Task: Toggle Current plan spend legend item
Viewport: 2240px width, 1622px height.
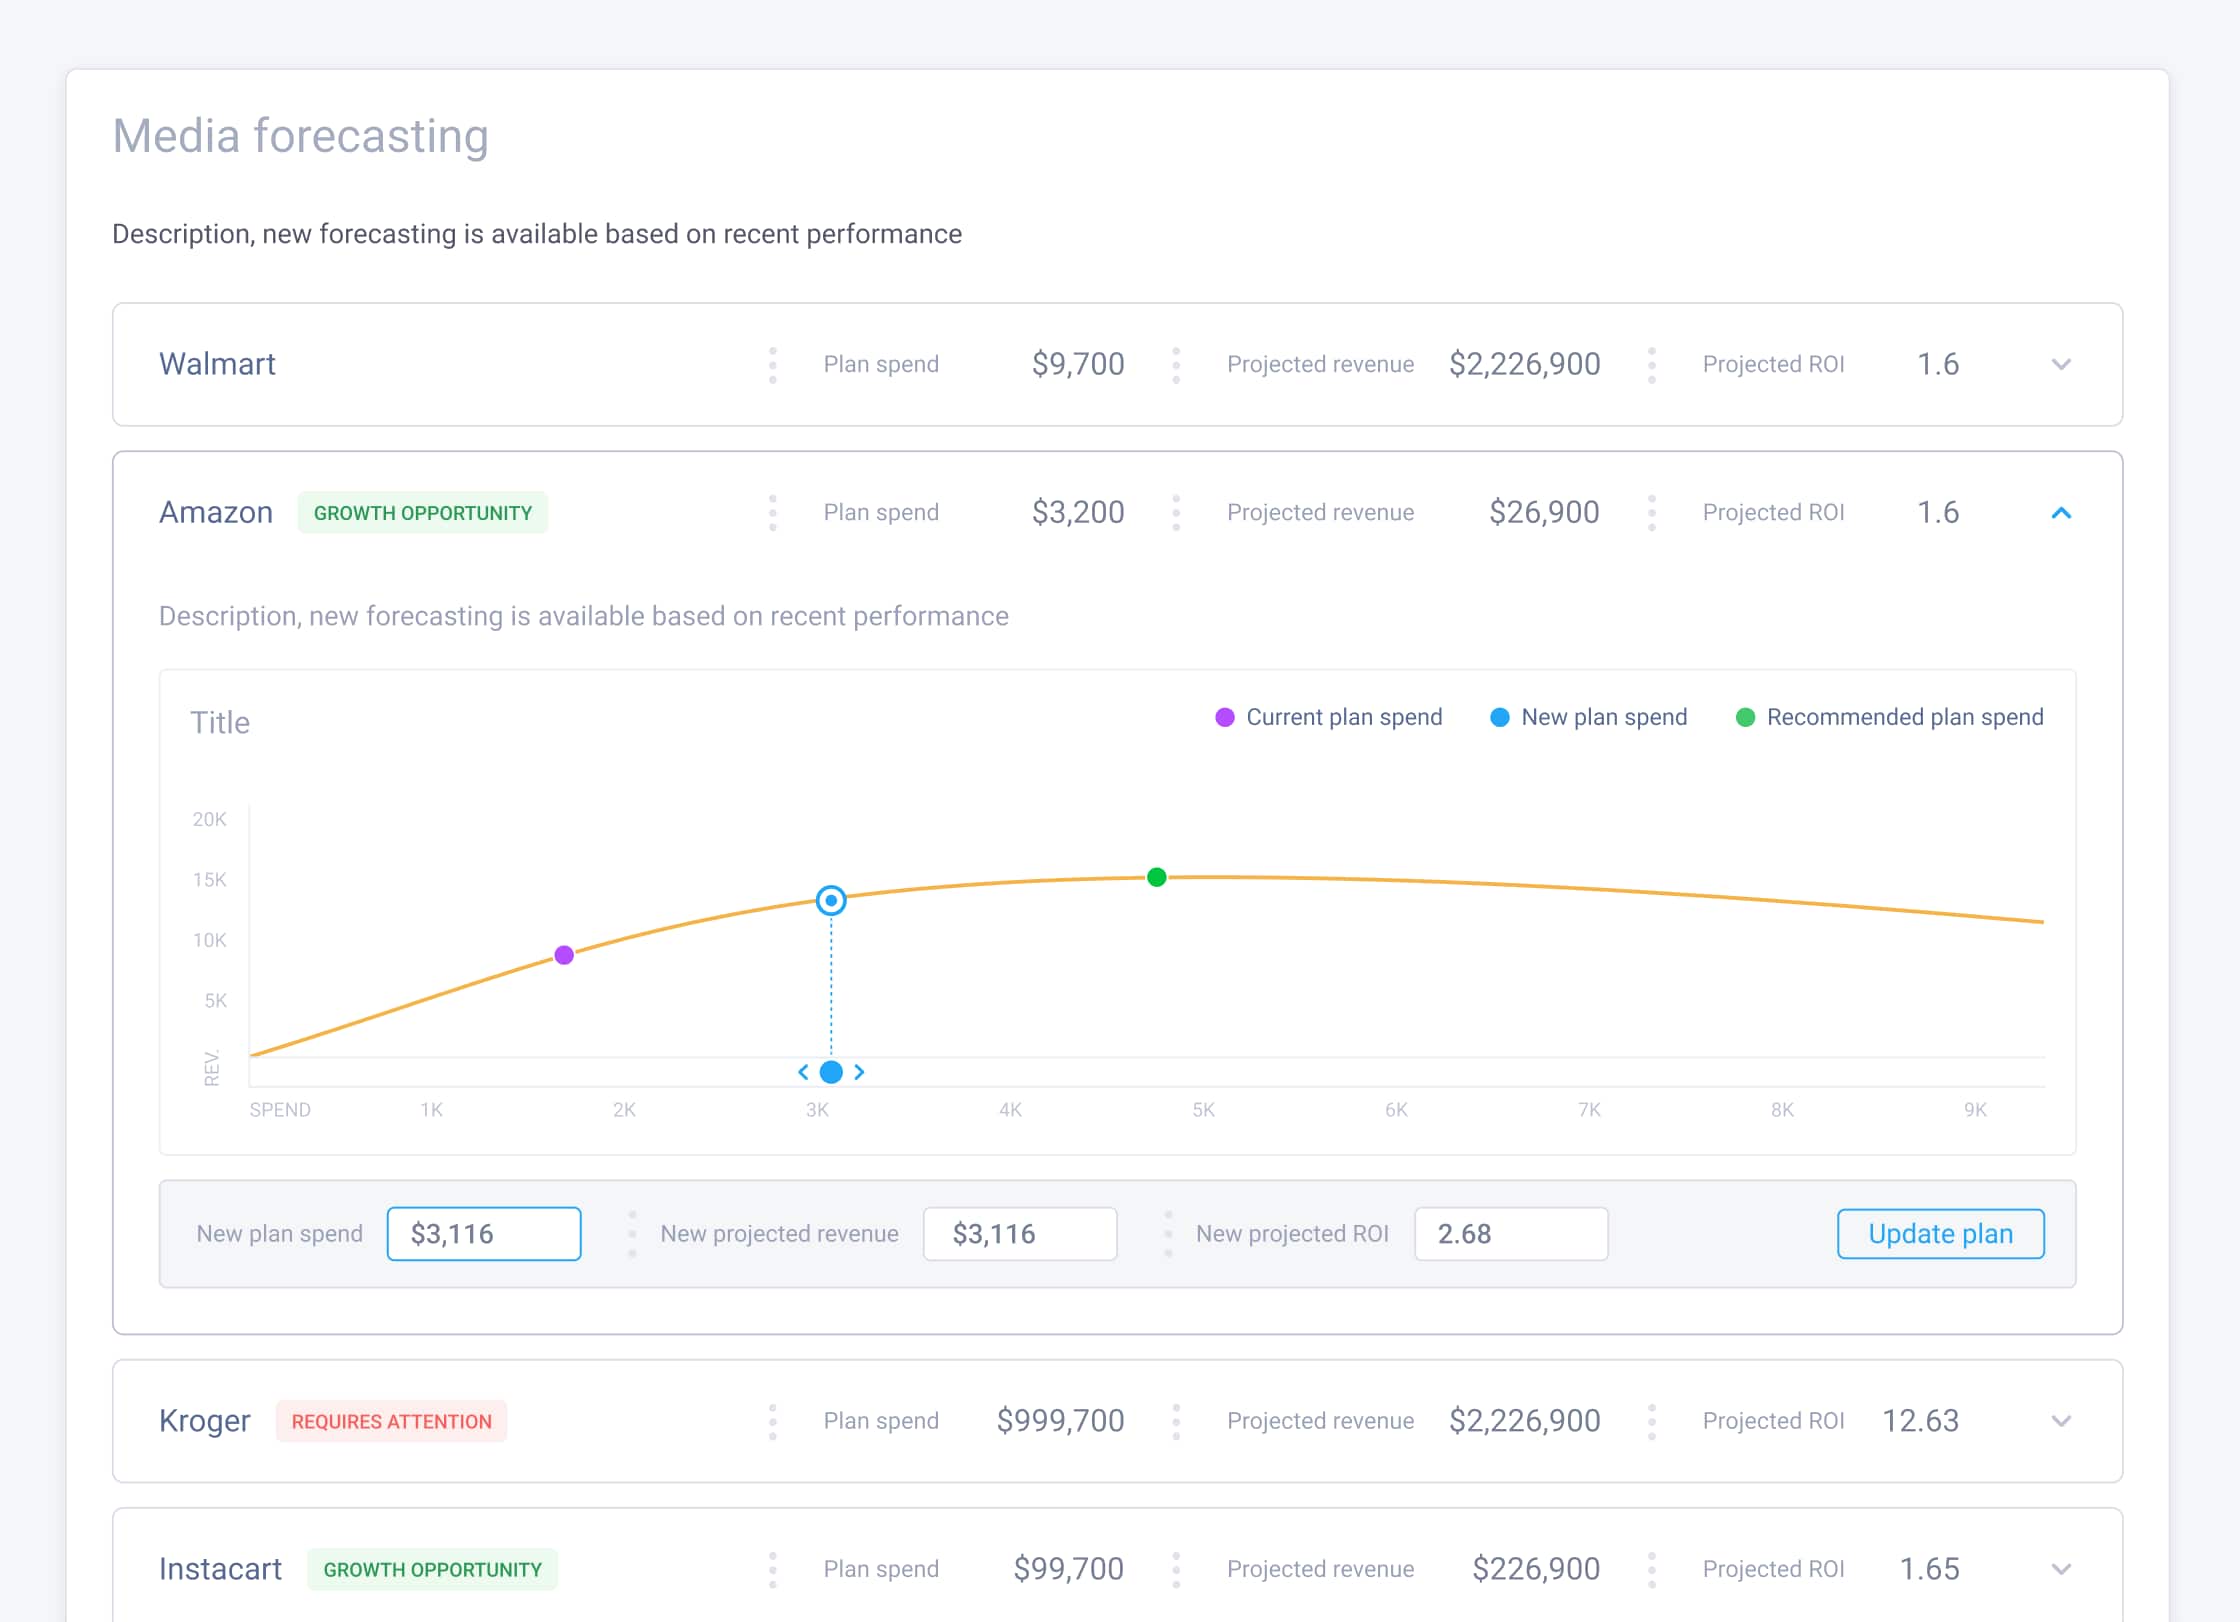Action: pos(1329,717)
